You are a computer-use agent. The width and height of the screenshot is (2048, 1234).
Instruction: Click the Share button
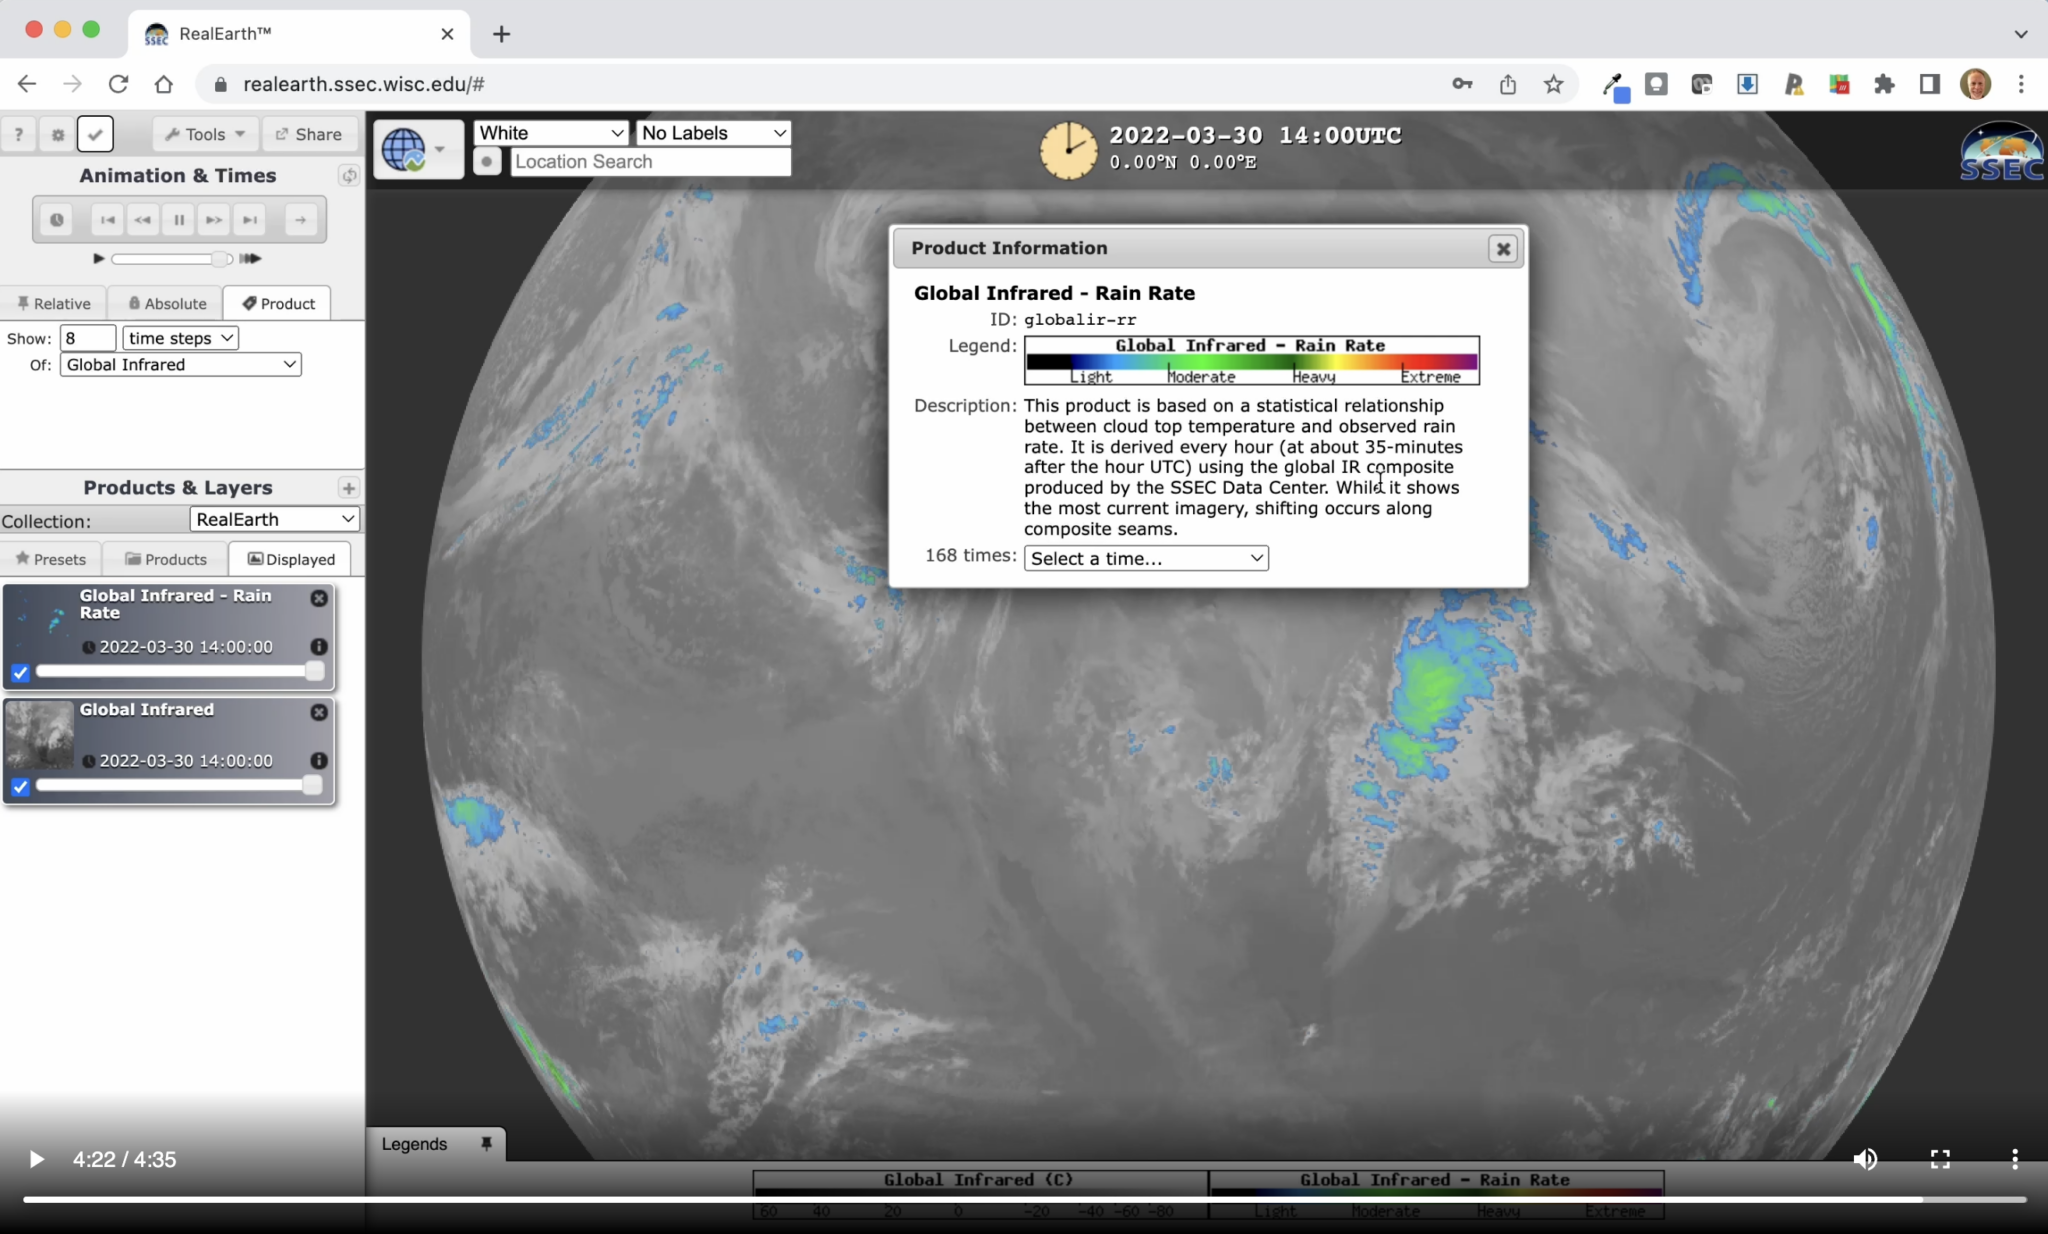(x=308, y=134)
